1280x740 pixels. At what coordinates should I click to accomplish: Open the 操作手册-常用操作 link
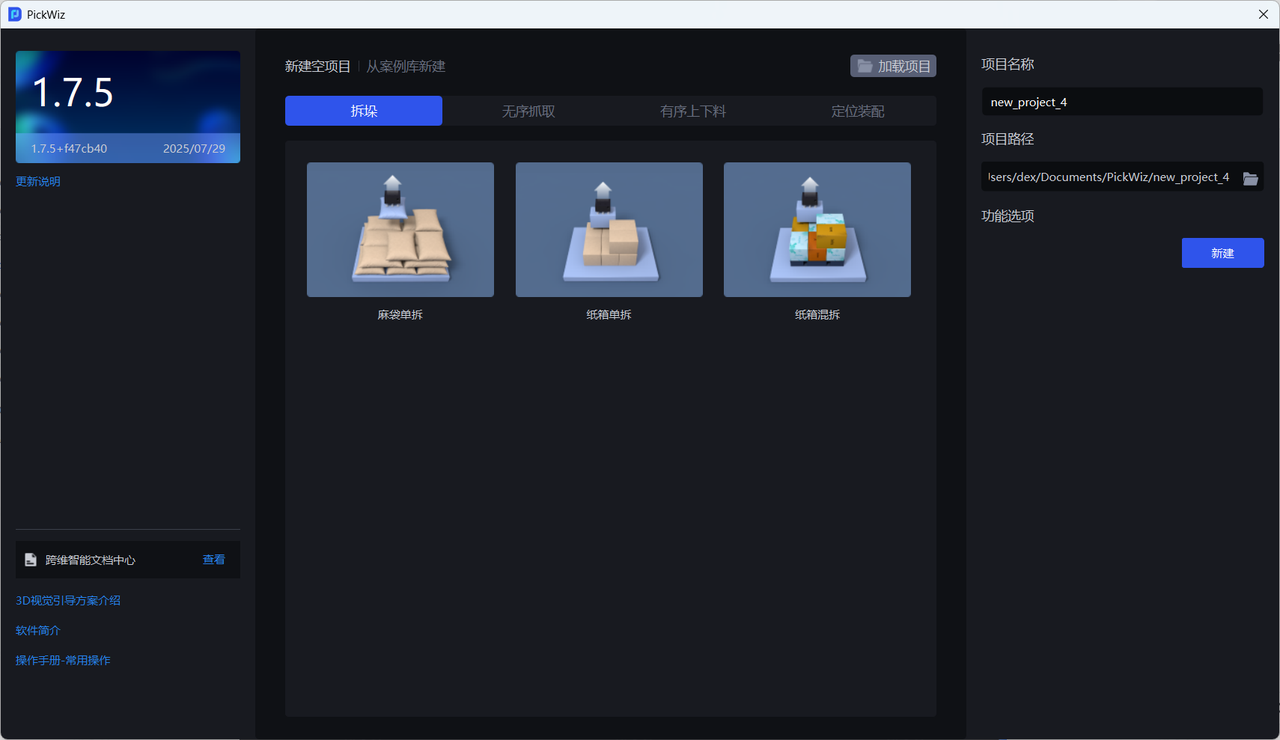[63, 661]
